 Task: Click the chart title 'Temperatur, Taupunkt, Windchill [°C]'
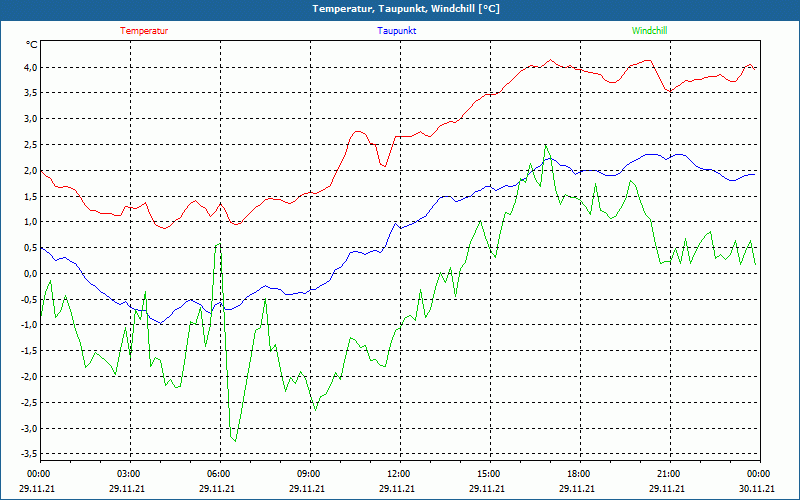406,9
